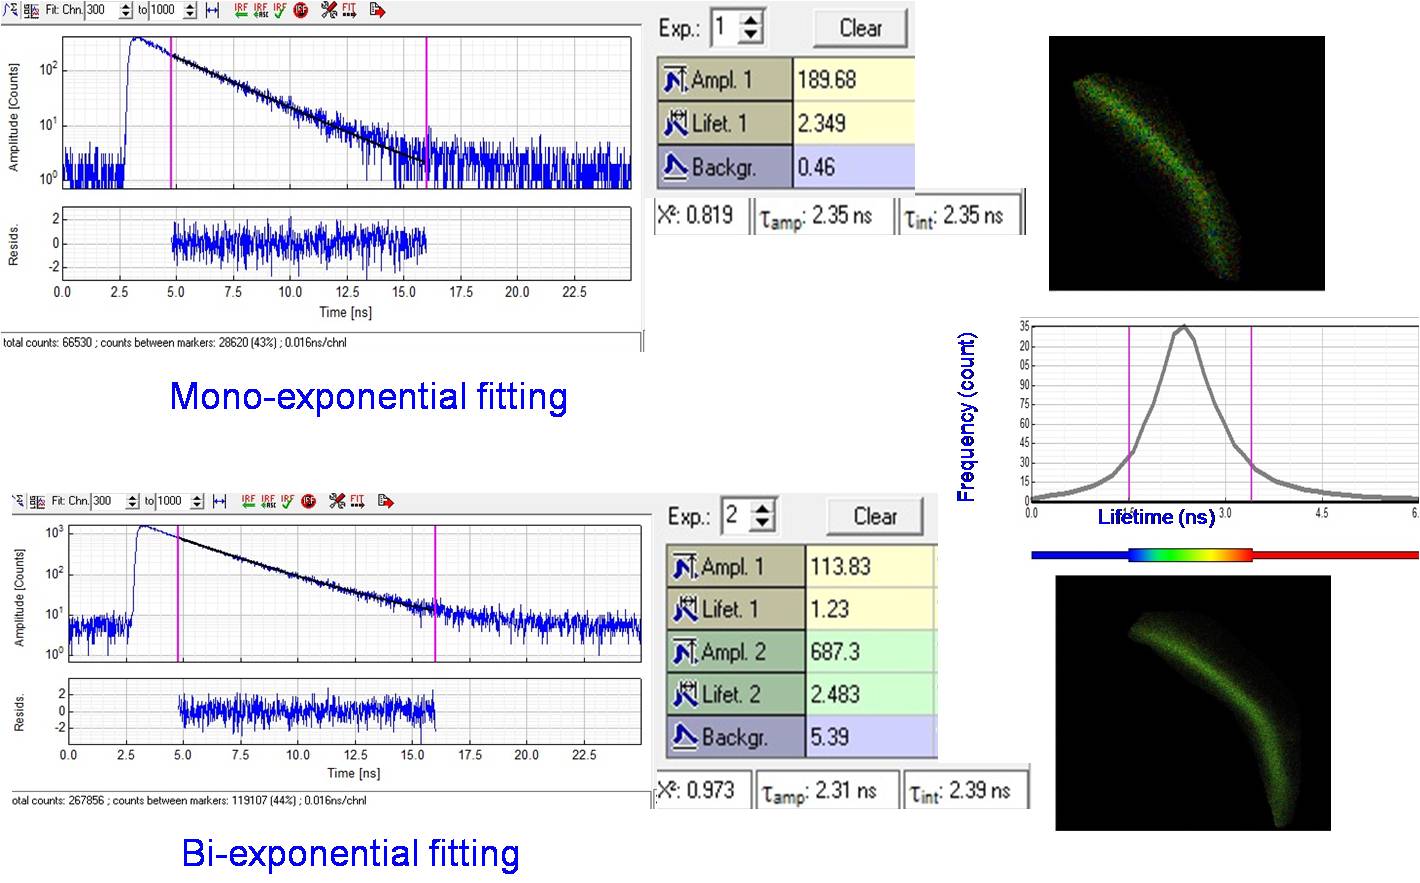Click IRF import left-arrow icon in bottom toolbar
1420x883 pixels.
(248, 501)
